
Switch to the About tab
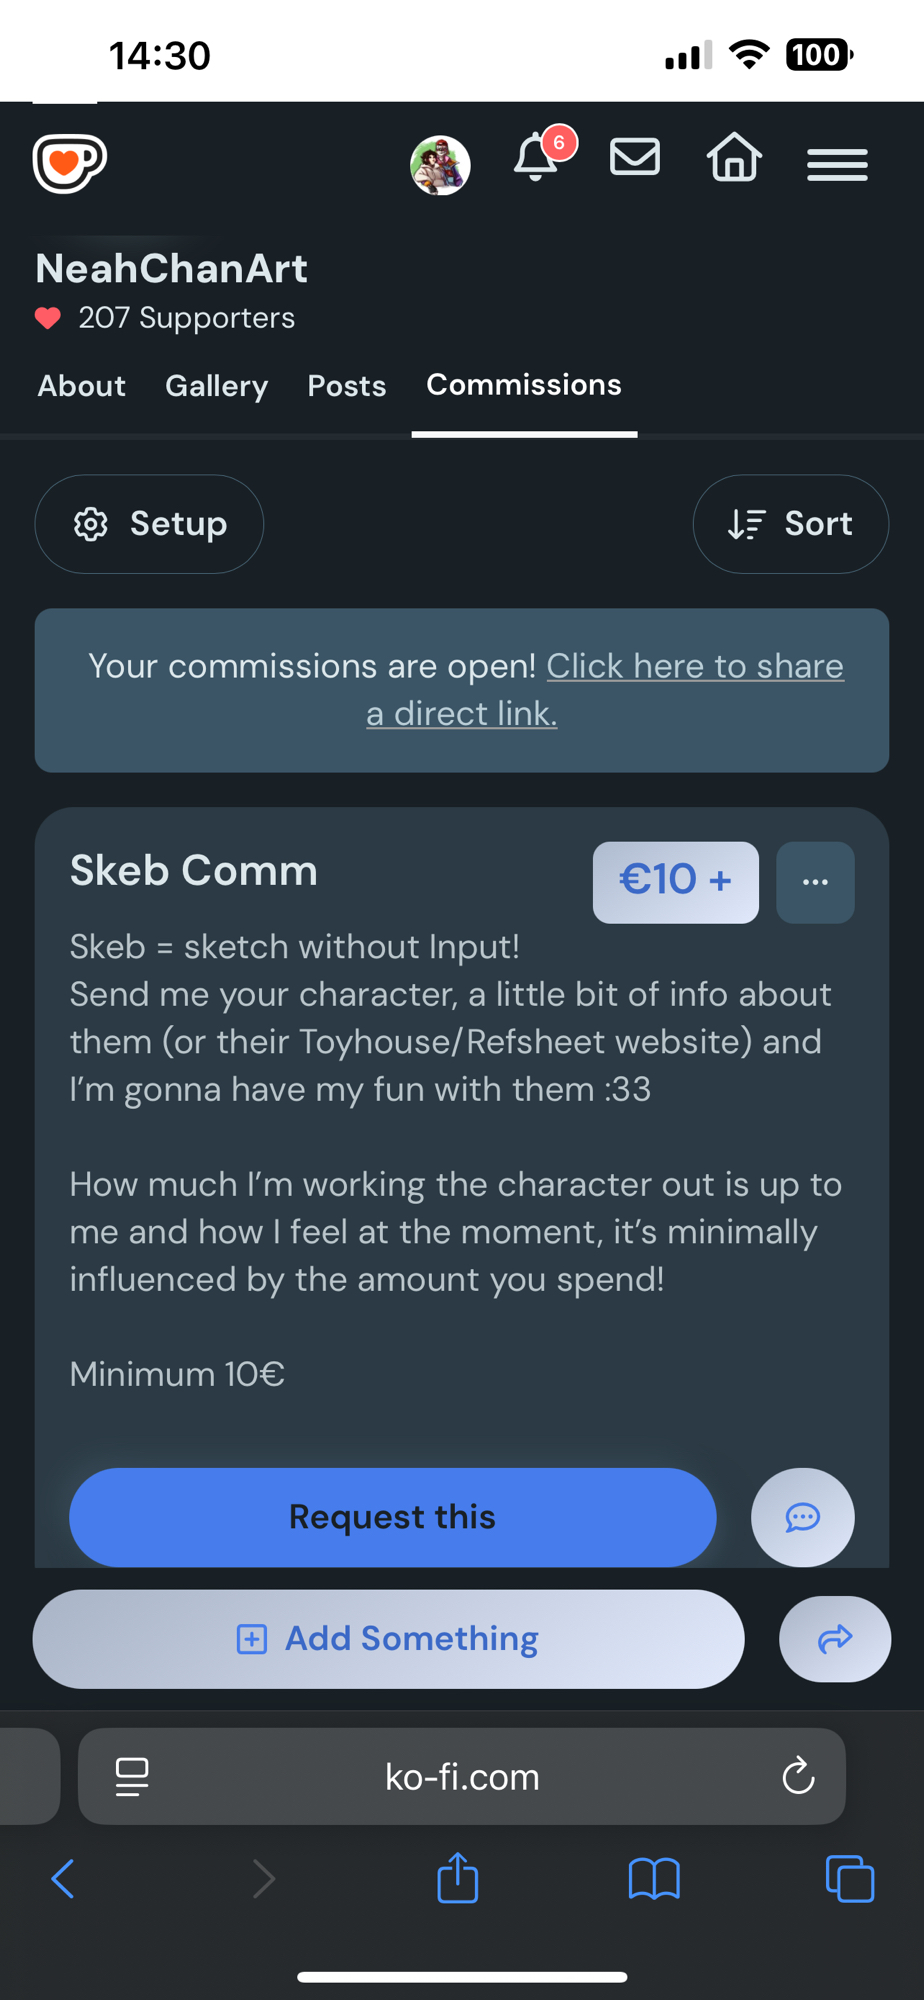click(81, 386)
